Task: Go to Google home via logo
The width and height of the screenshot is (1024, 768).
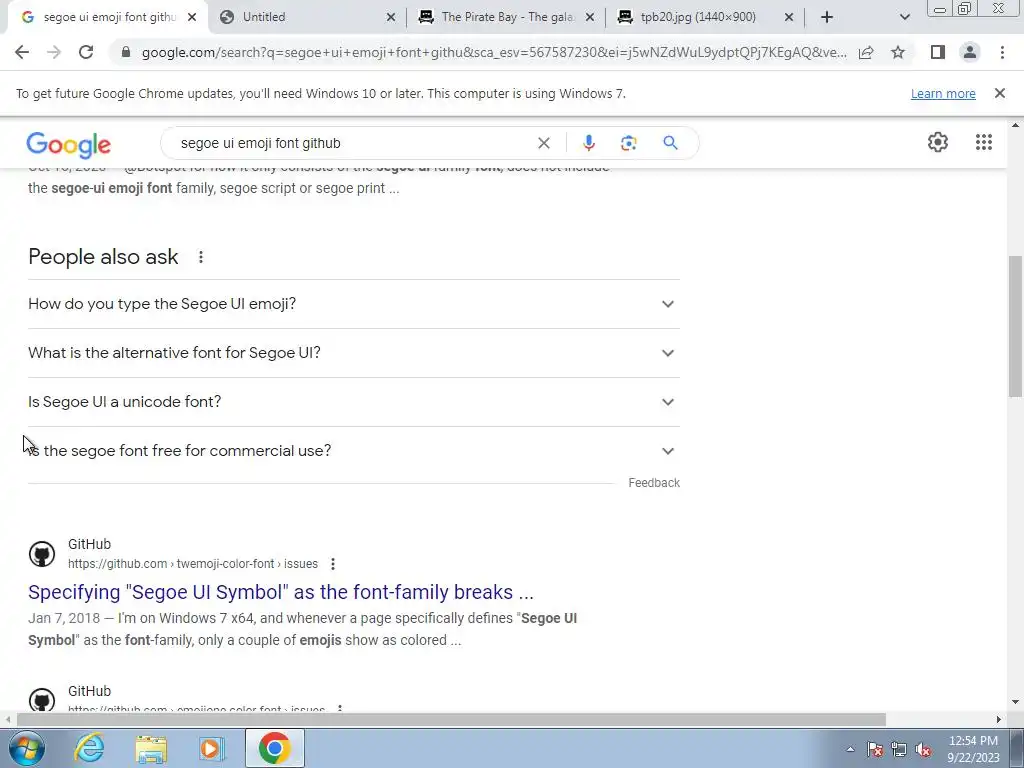Action: 69,145
